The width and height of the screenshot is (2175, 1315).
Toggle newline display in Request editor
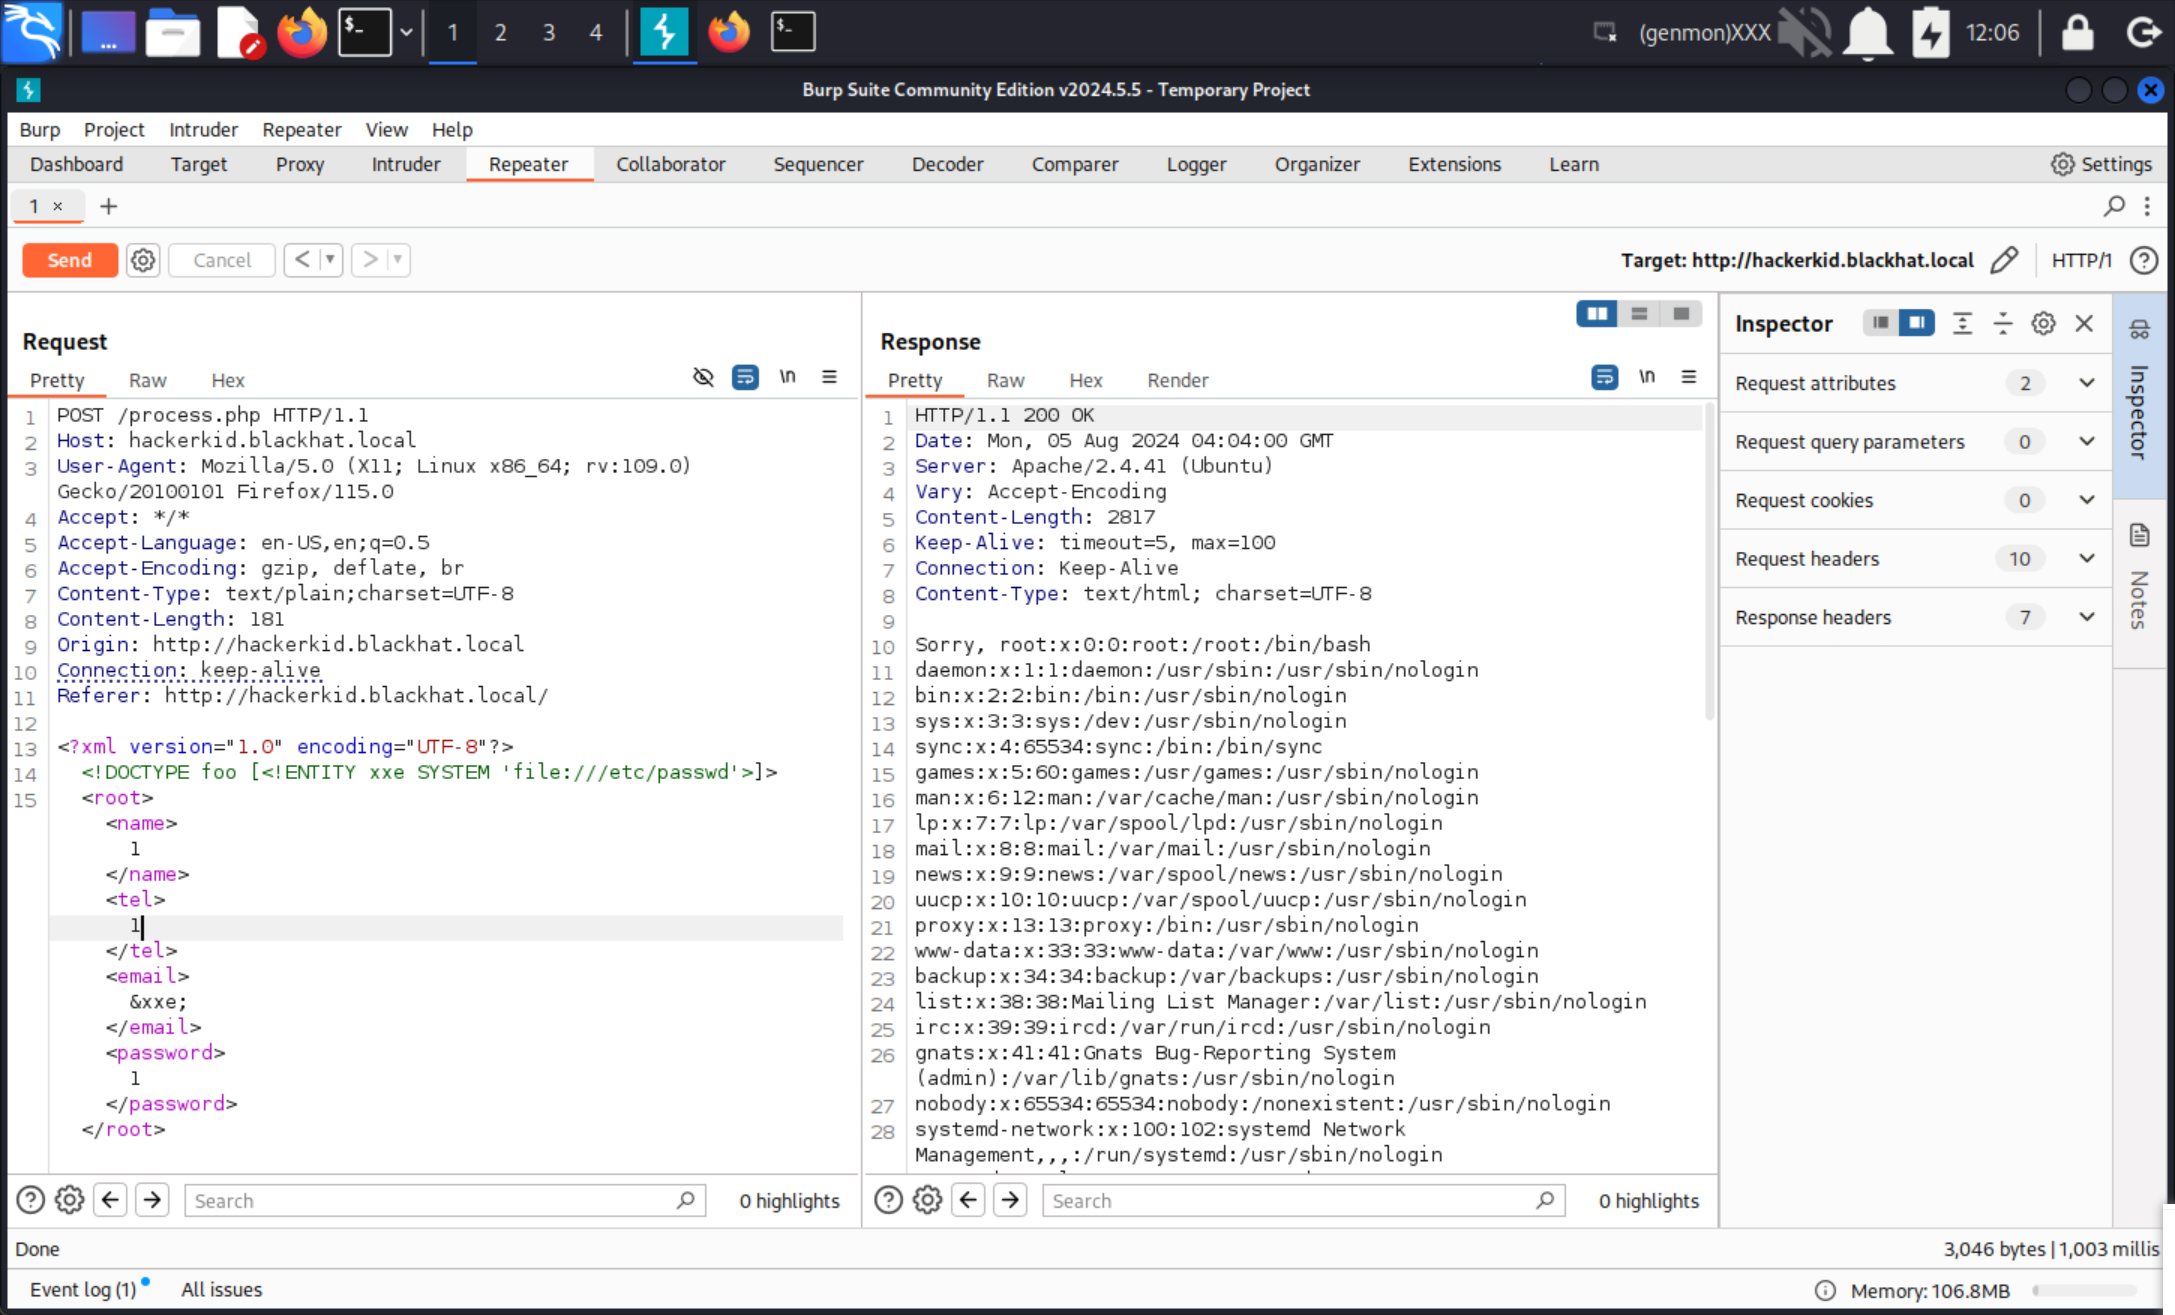(788, 377)
